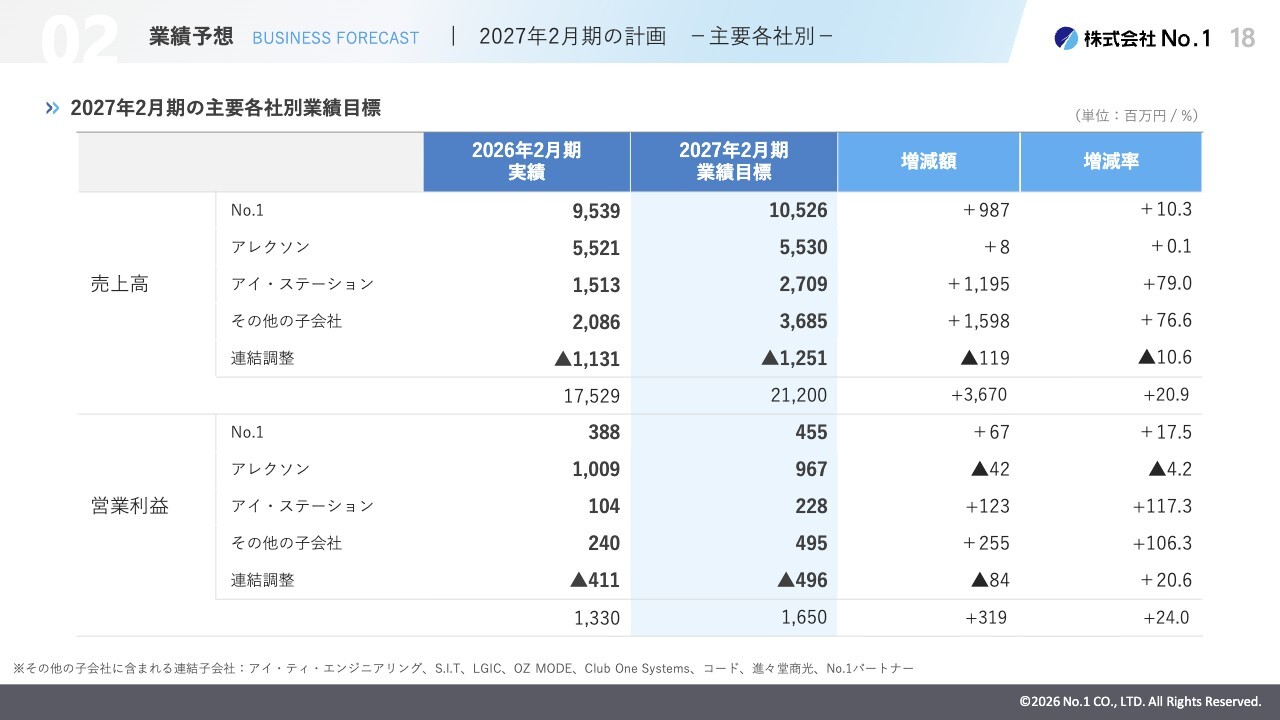Viewport: 1280px width, 720px height.
Task: Click the footnote about その他の子会社
Action: tap(463, 667)
